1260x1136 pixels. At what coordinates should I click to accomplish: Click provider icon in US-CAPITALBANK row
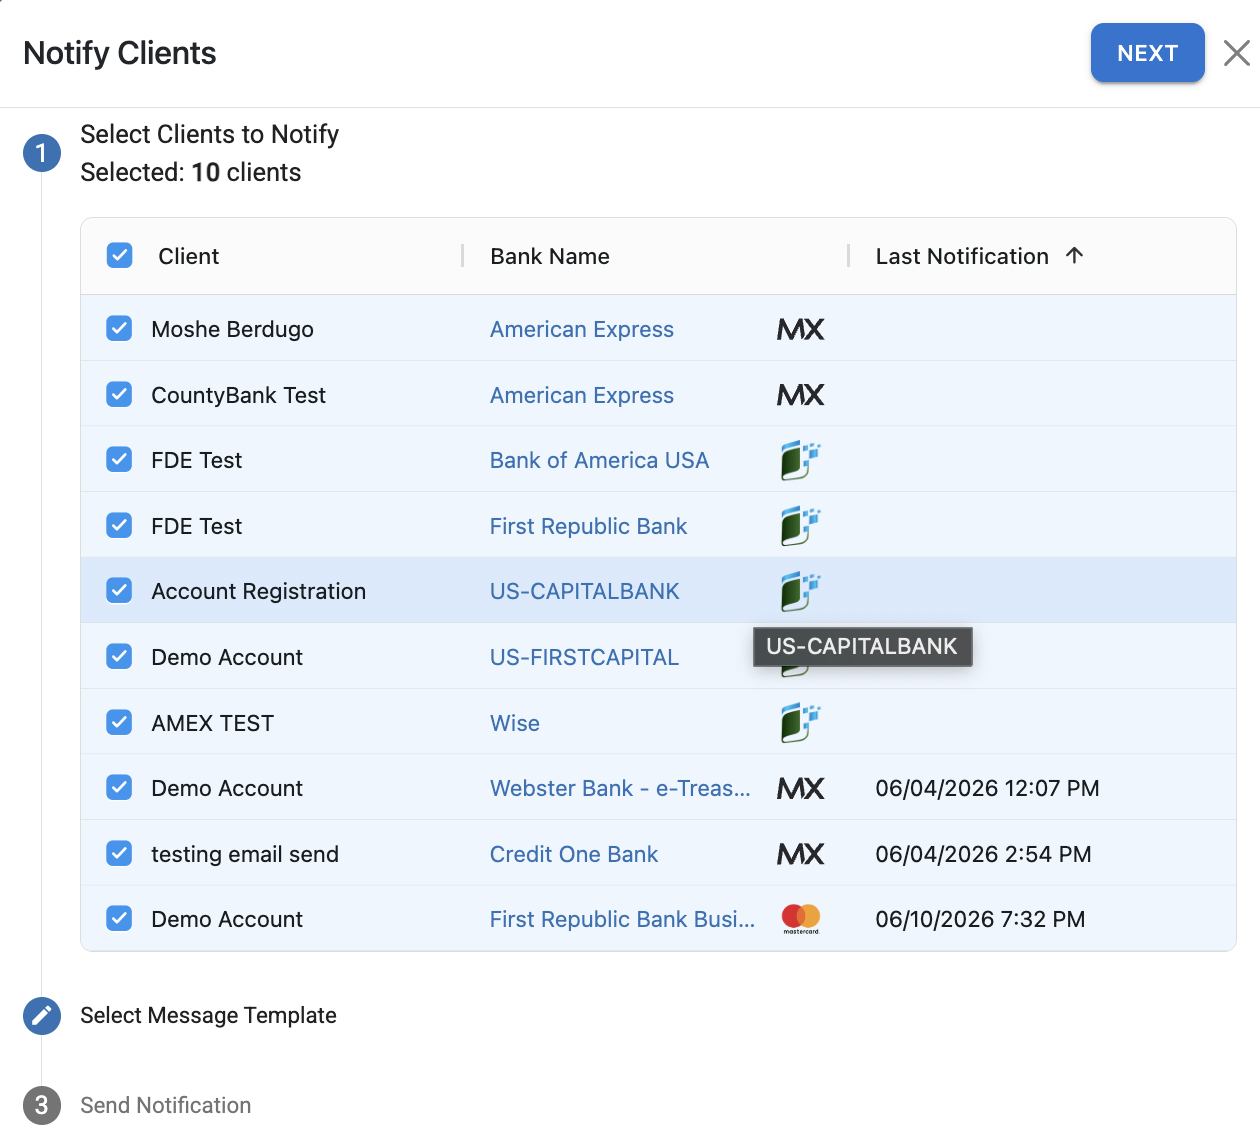800,591
